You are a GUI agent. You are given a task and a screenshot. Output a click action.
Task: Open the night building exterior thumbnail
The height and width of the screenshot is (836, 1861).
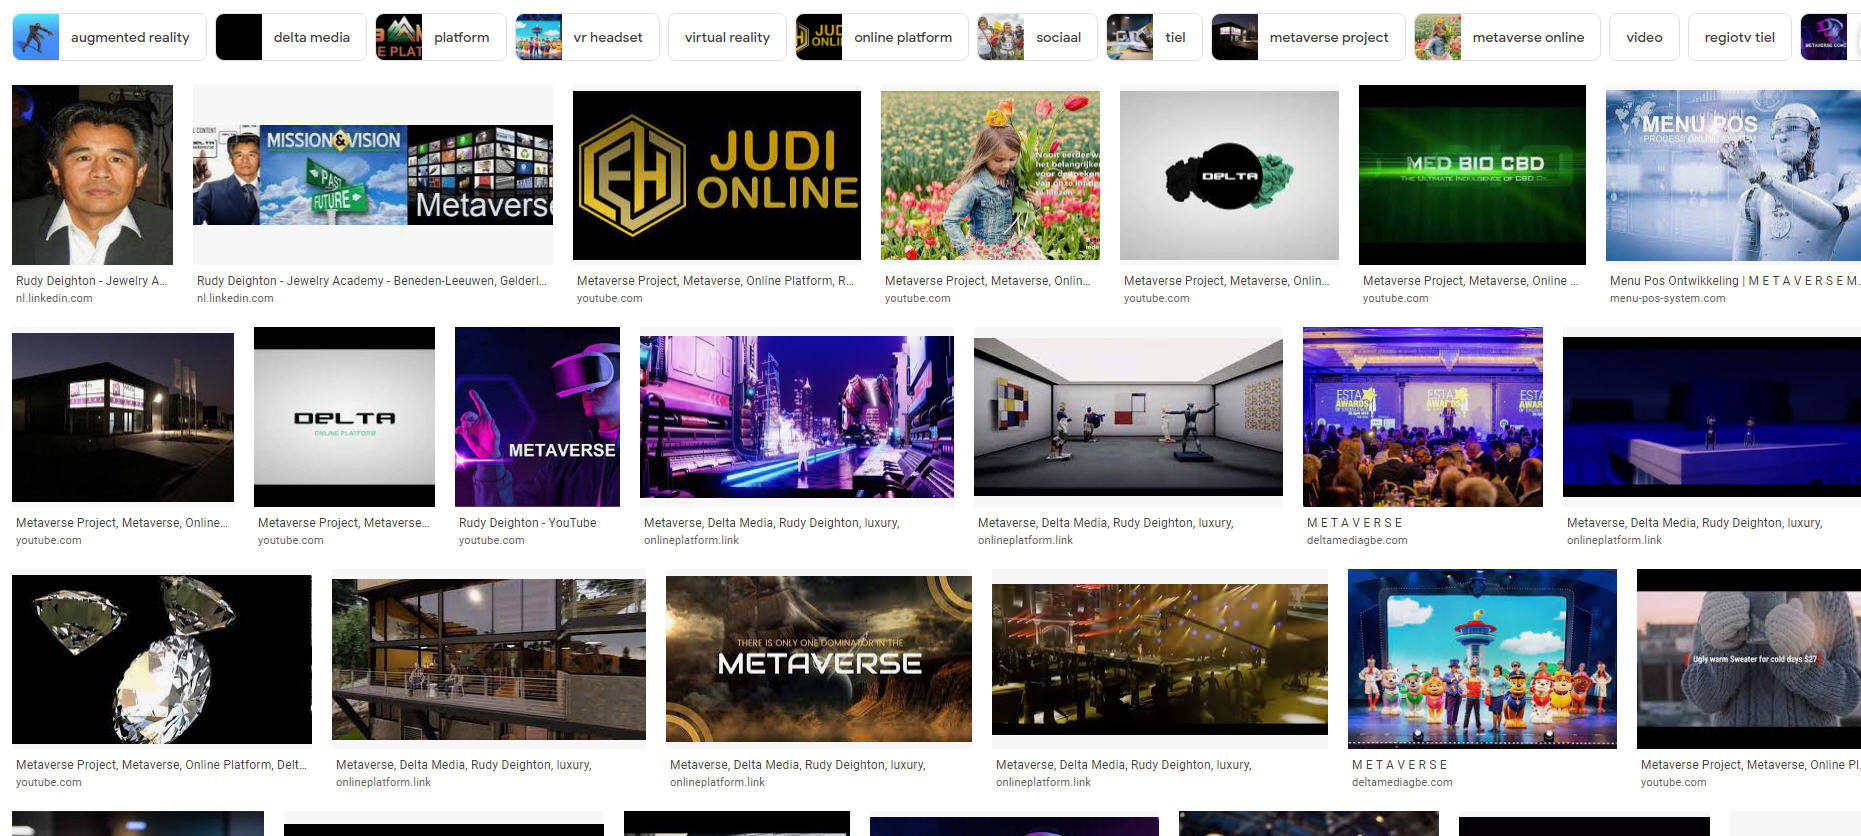tap(123, 417)
